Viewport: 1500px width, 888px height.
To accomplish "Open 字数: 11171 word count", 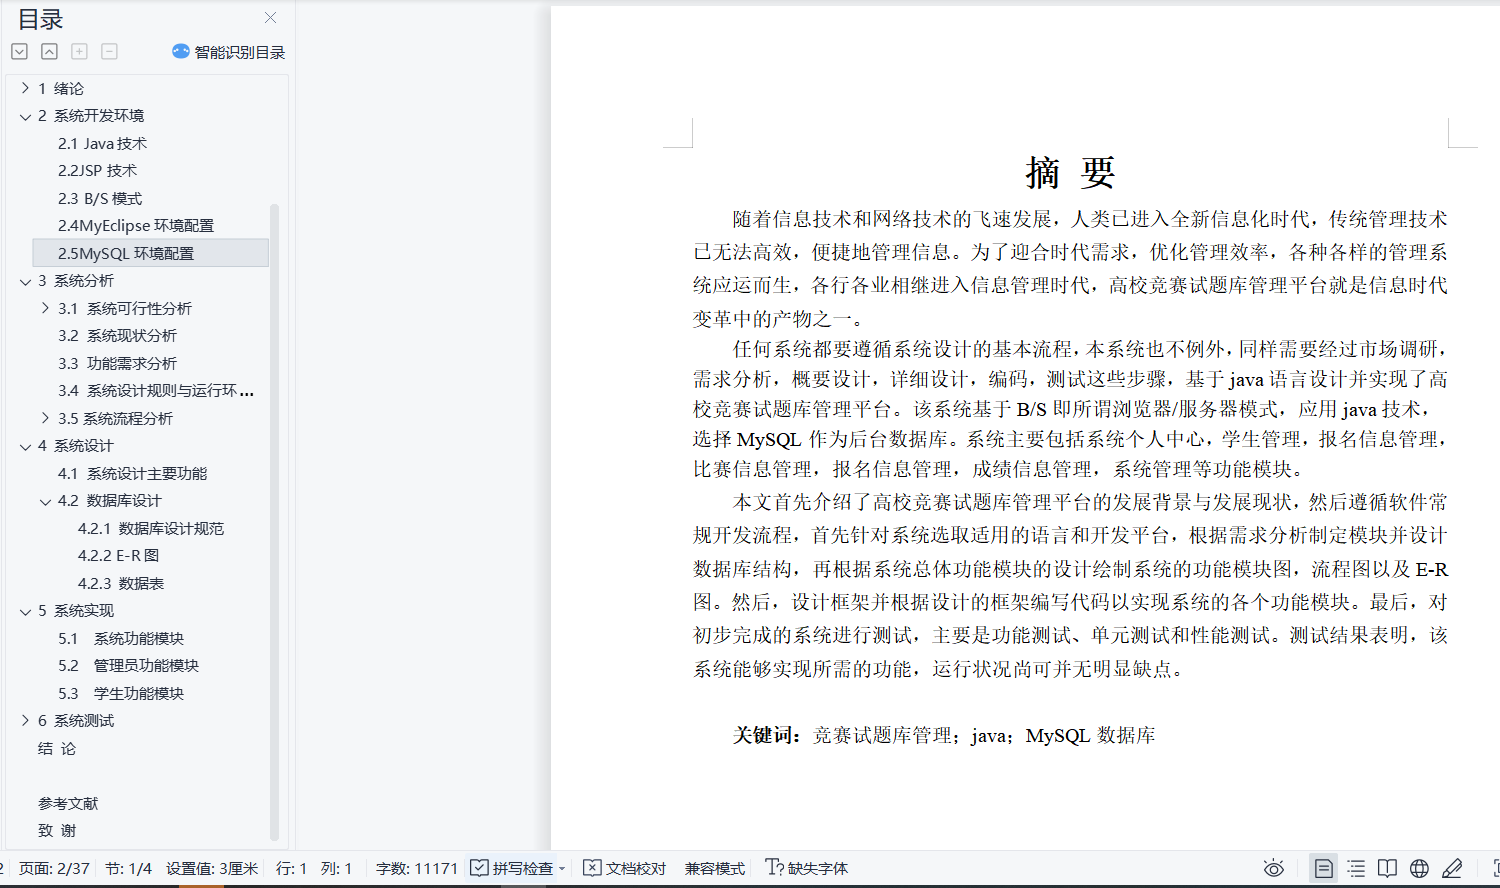I will point(417,868).
